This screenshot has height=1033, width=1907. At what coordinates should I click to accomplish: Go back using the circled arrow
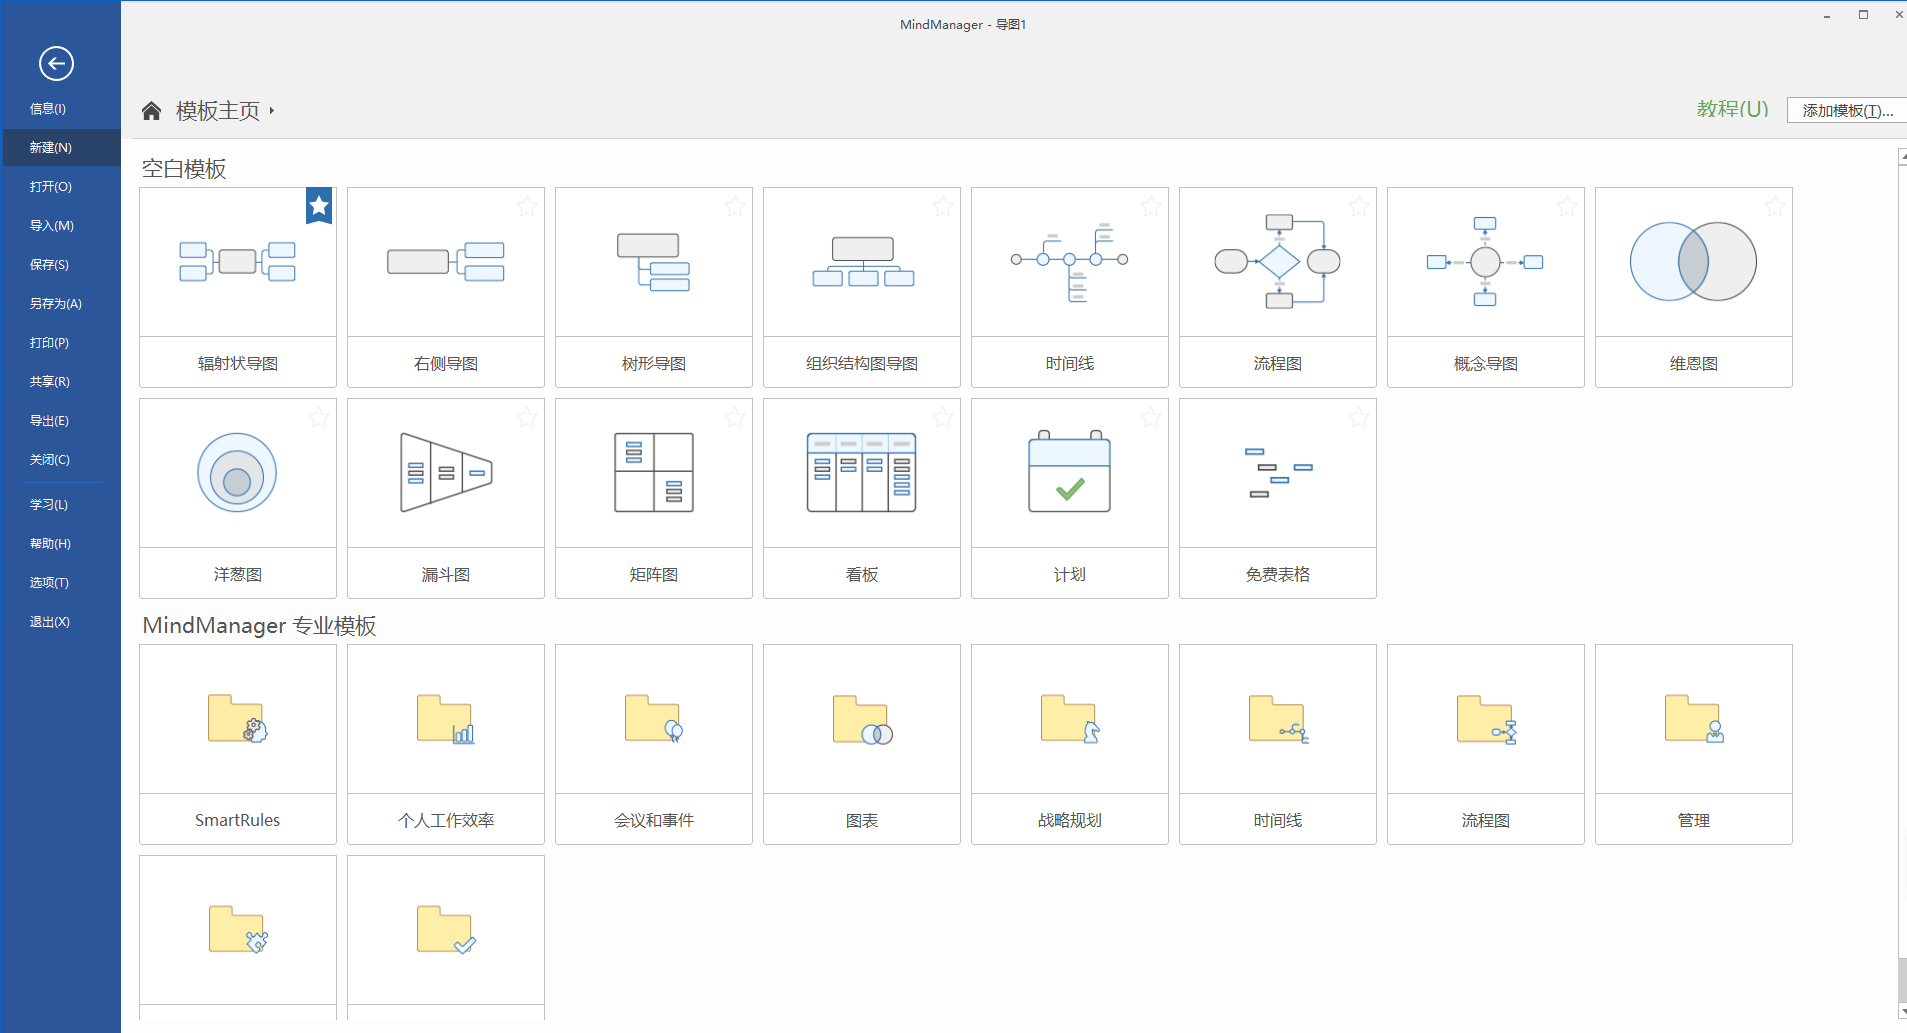coord(56,64)
